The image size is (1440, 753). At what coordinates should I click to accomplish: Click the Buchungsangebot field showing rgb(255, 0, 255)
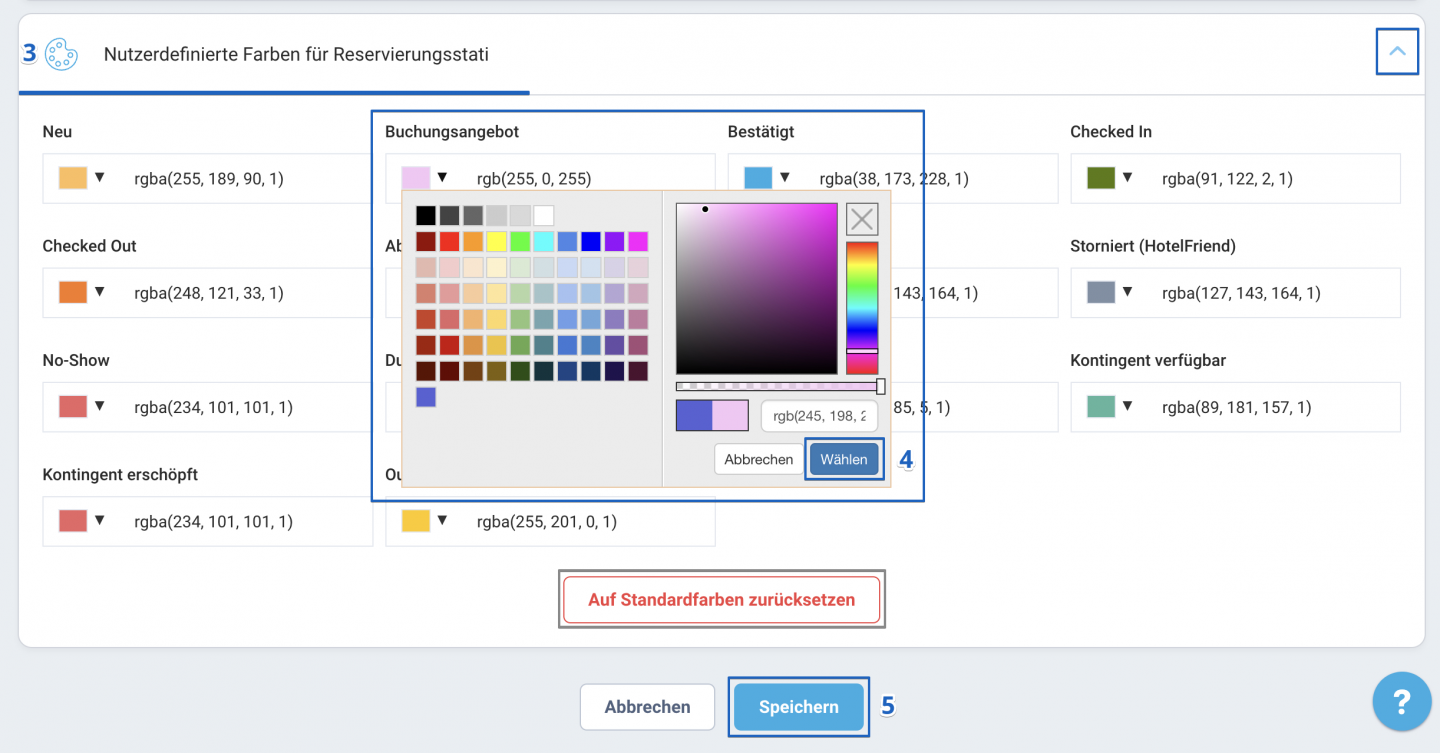(x=550, y=179)
